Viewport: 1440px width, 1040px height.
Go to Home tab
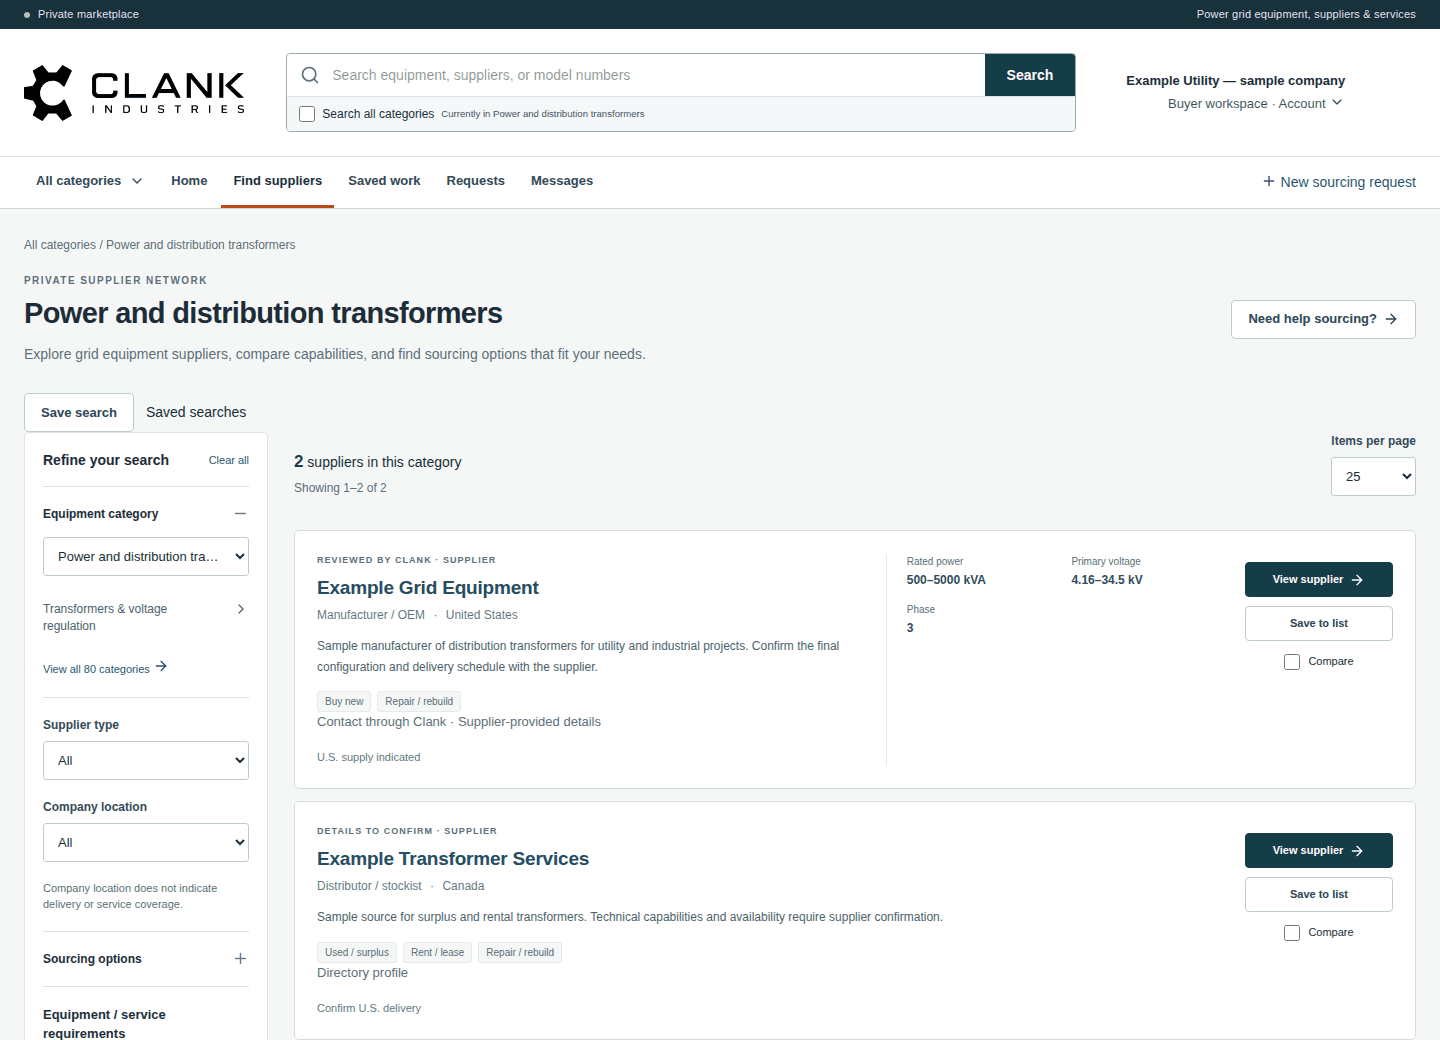189,181
